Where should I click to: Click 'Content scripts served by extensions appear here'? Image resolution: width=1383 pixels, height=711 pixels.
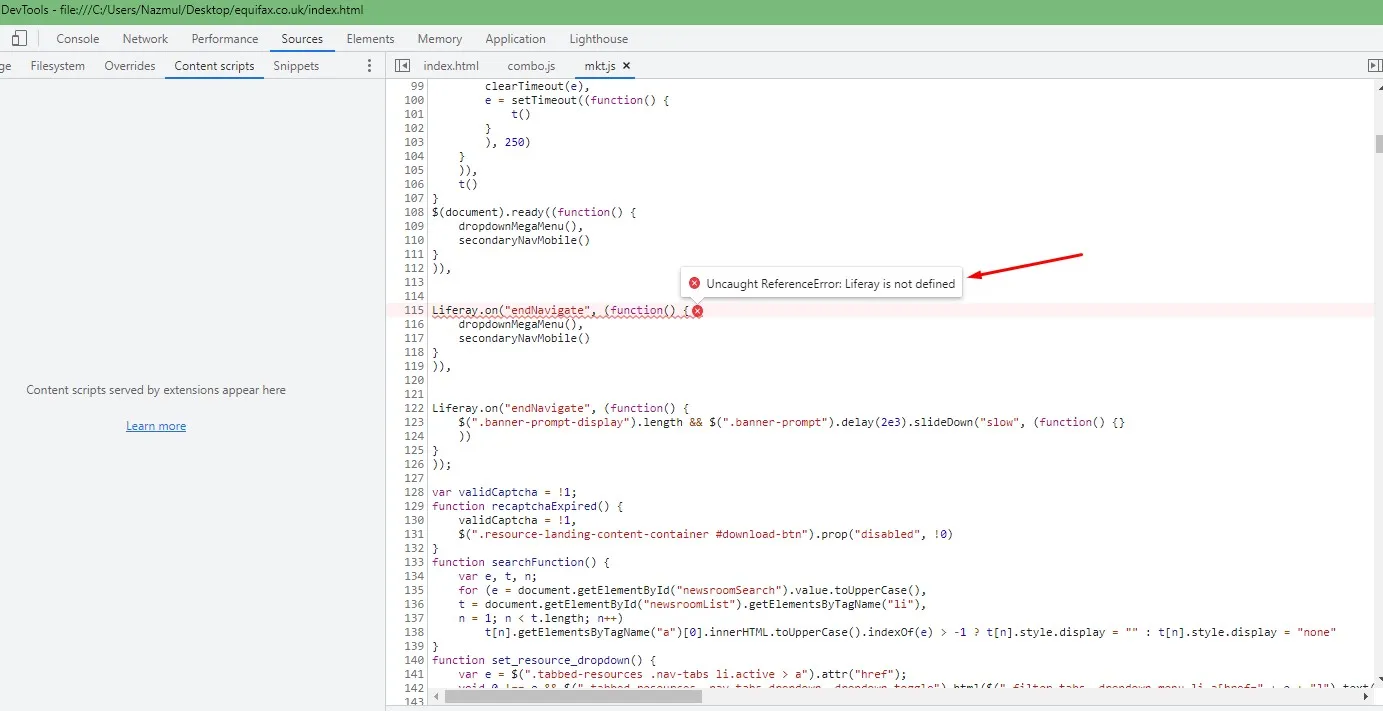tap(156, 390)
